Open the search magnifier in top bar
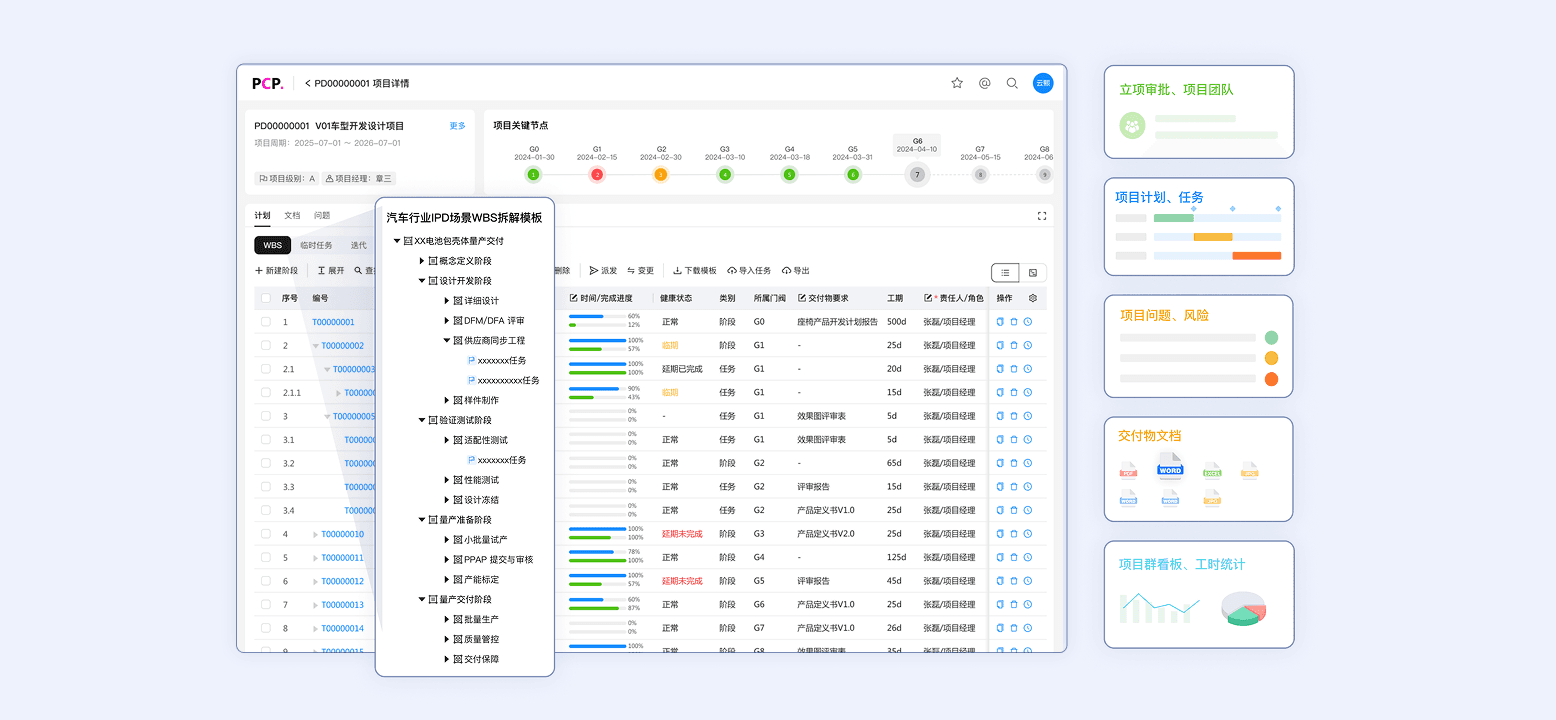 click(x=1012, y=83)
